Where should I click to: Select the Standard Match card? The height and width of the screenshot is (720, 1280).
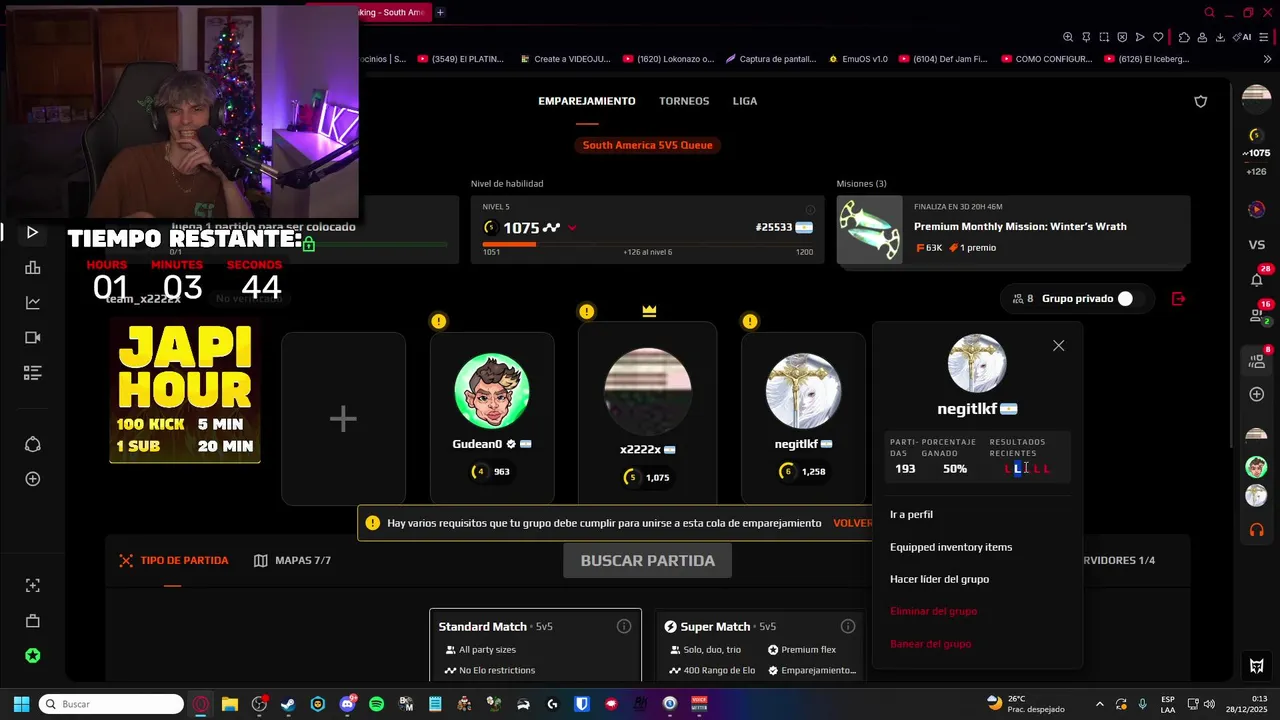[x=535, y=646]
